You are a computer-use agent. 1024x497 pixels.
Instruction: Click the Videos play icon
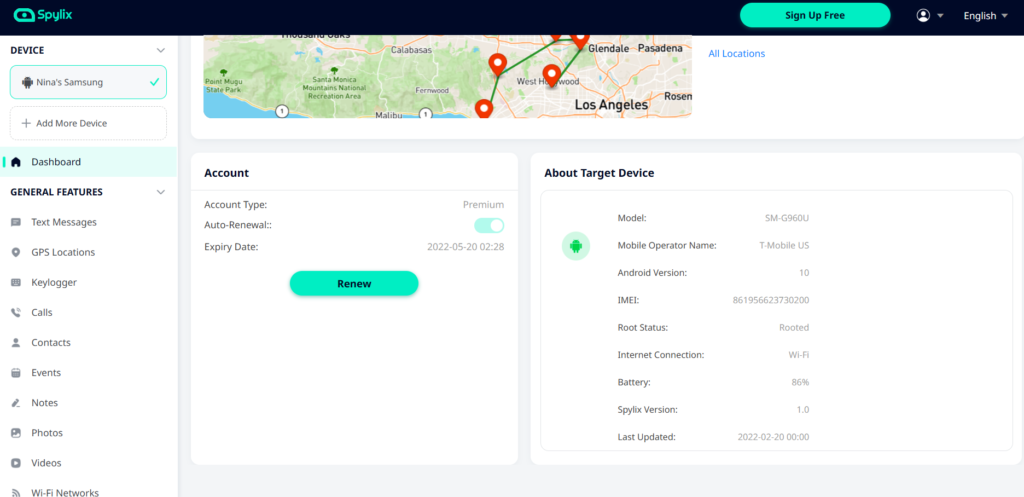(x=16, y=462)
